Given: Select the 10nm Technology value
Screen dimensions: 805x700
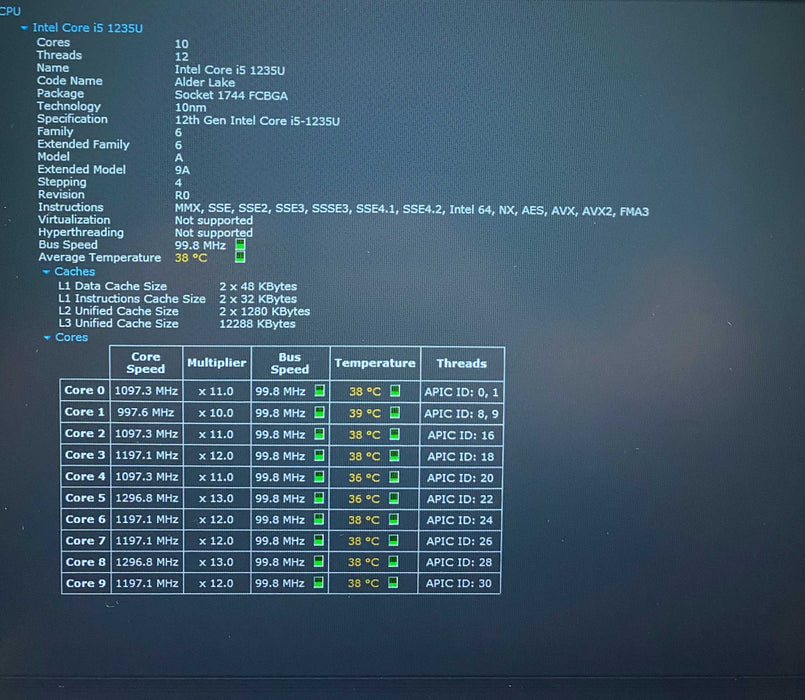Looking at the screenshot, I should (x=190, y=108).
